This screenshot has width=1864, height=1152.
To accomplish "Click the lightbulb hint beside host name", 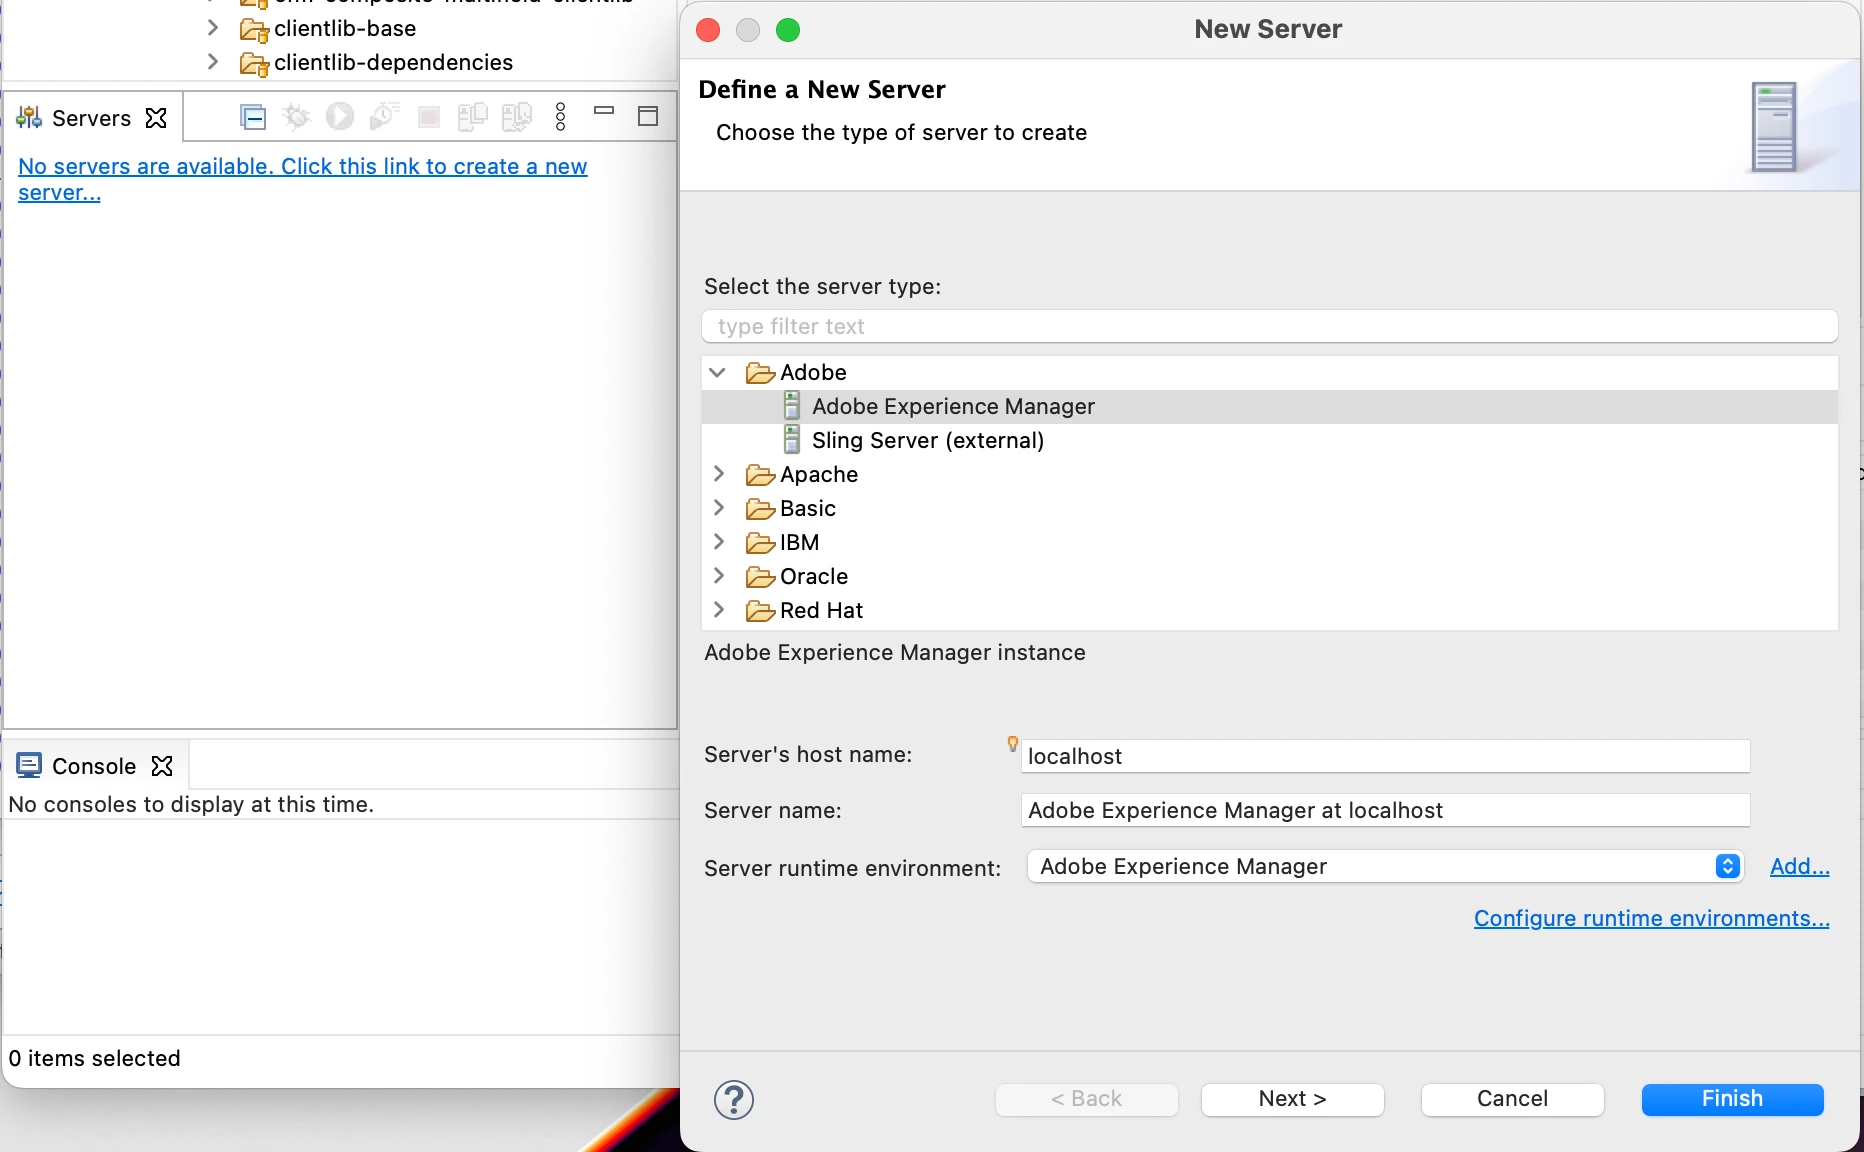I will (1013, 744).
